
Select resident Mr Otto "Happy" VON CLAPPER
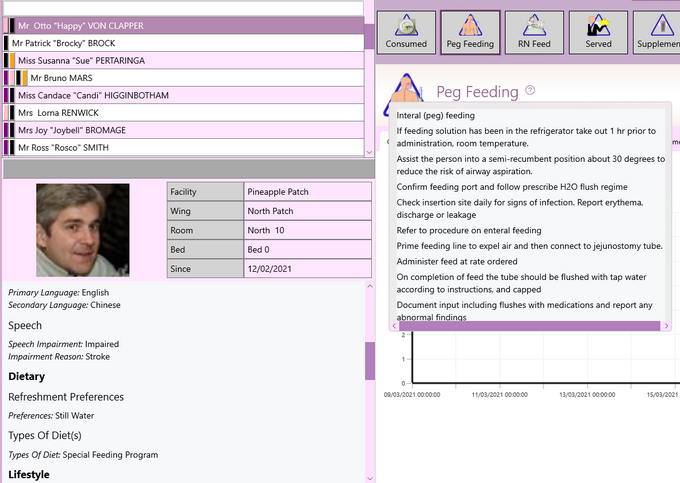[x=183, y=26]
